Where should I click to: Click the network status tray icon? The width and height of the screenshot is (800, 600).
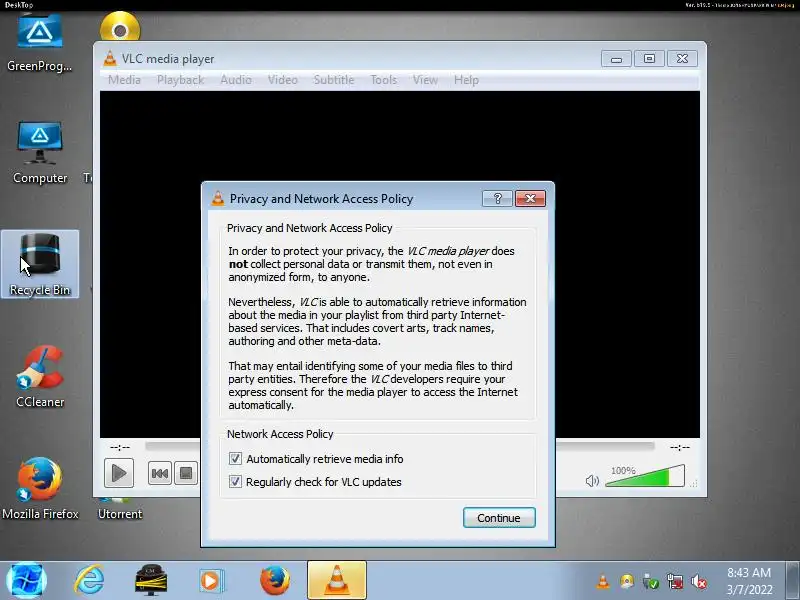point(674,581)
